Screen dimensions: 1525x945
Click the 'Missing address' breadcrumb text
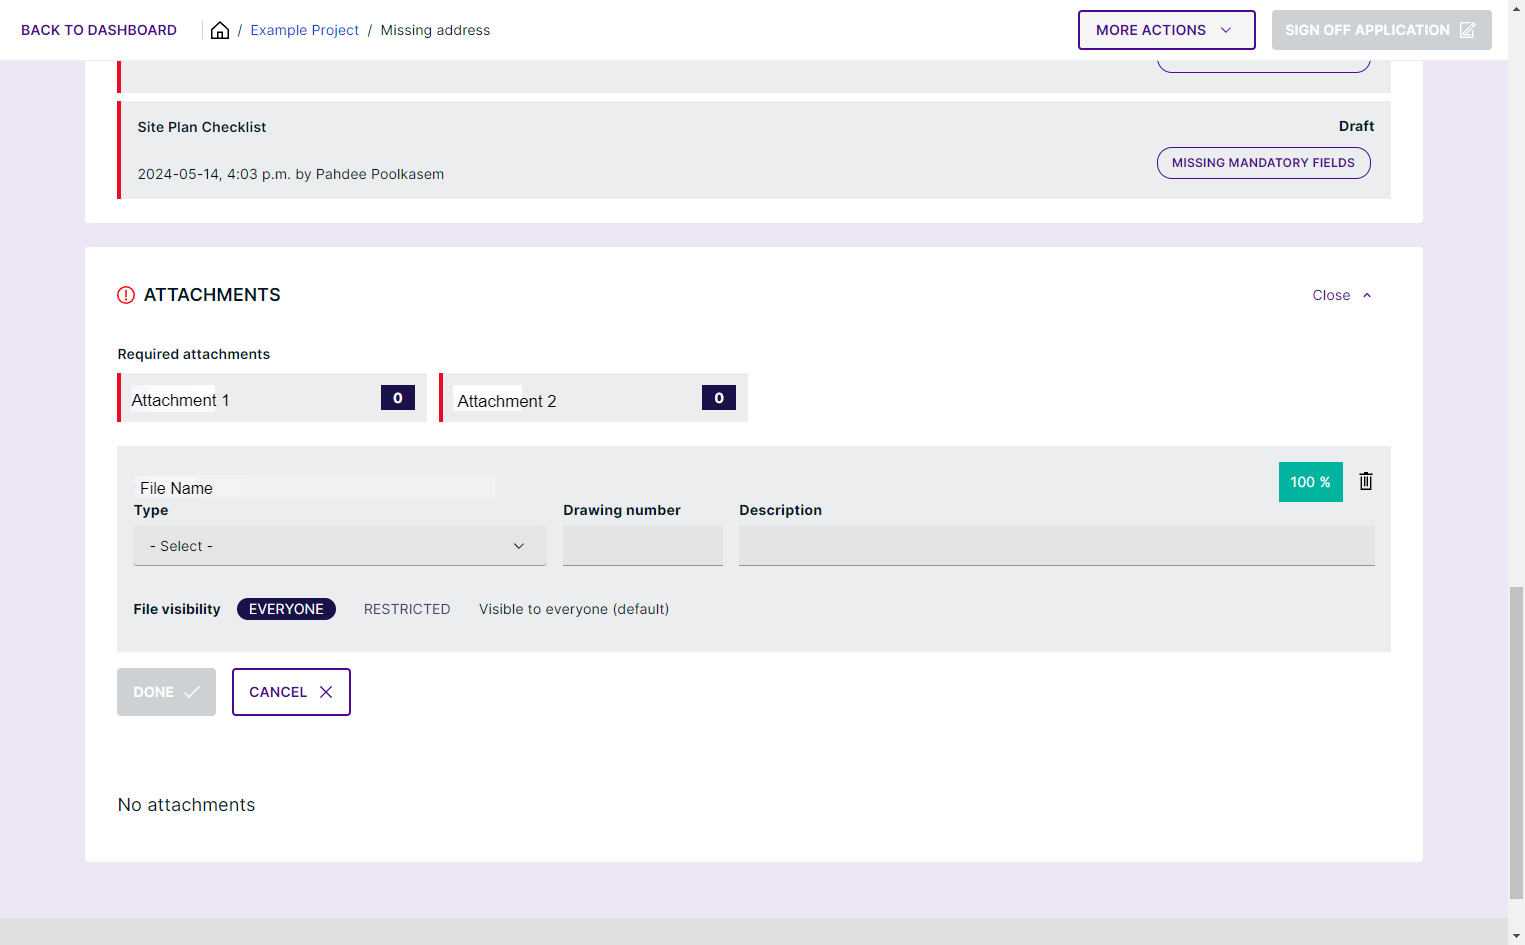(435, 30)
